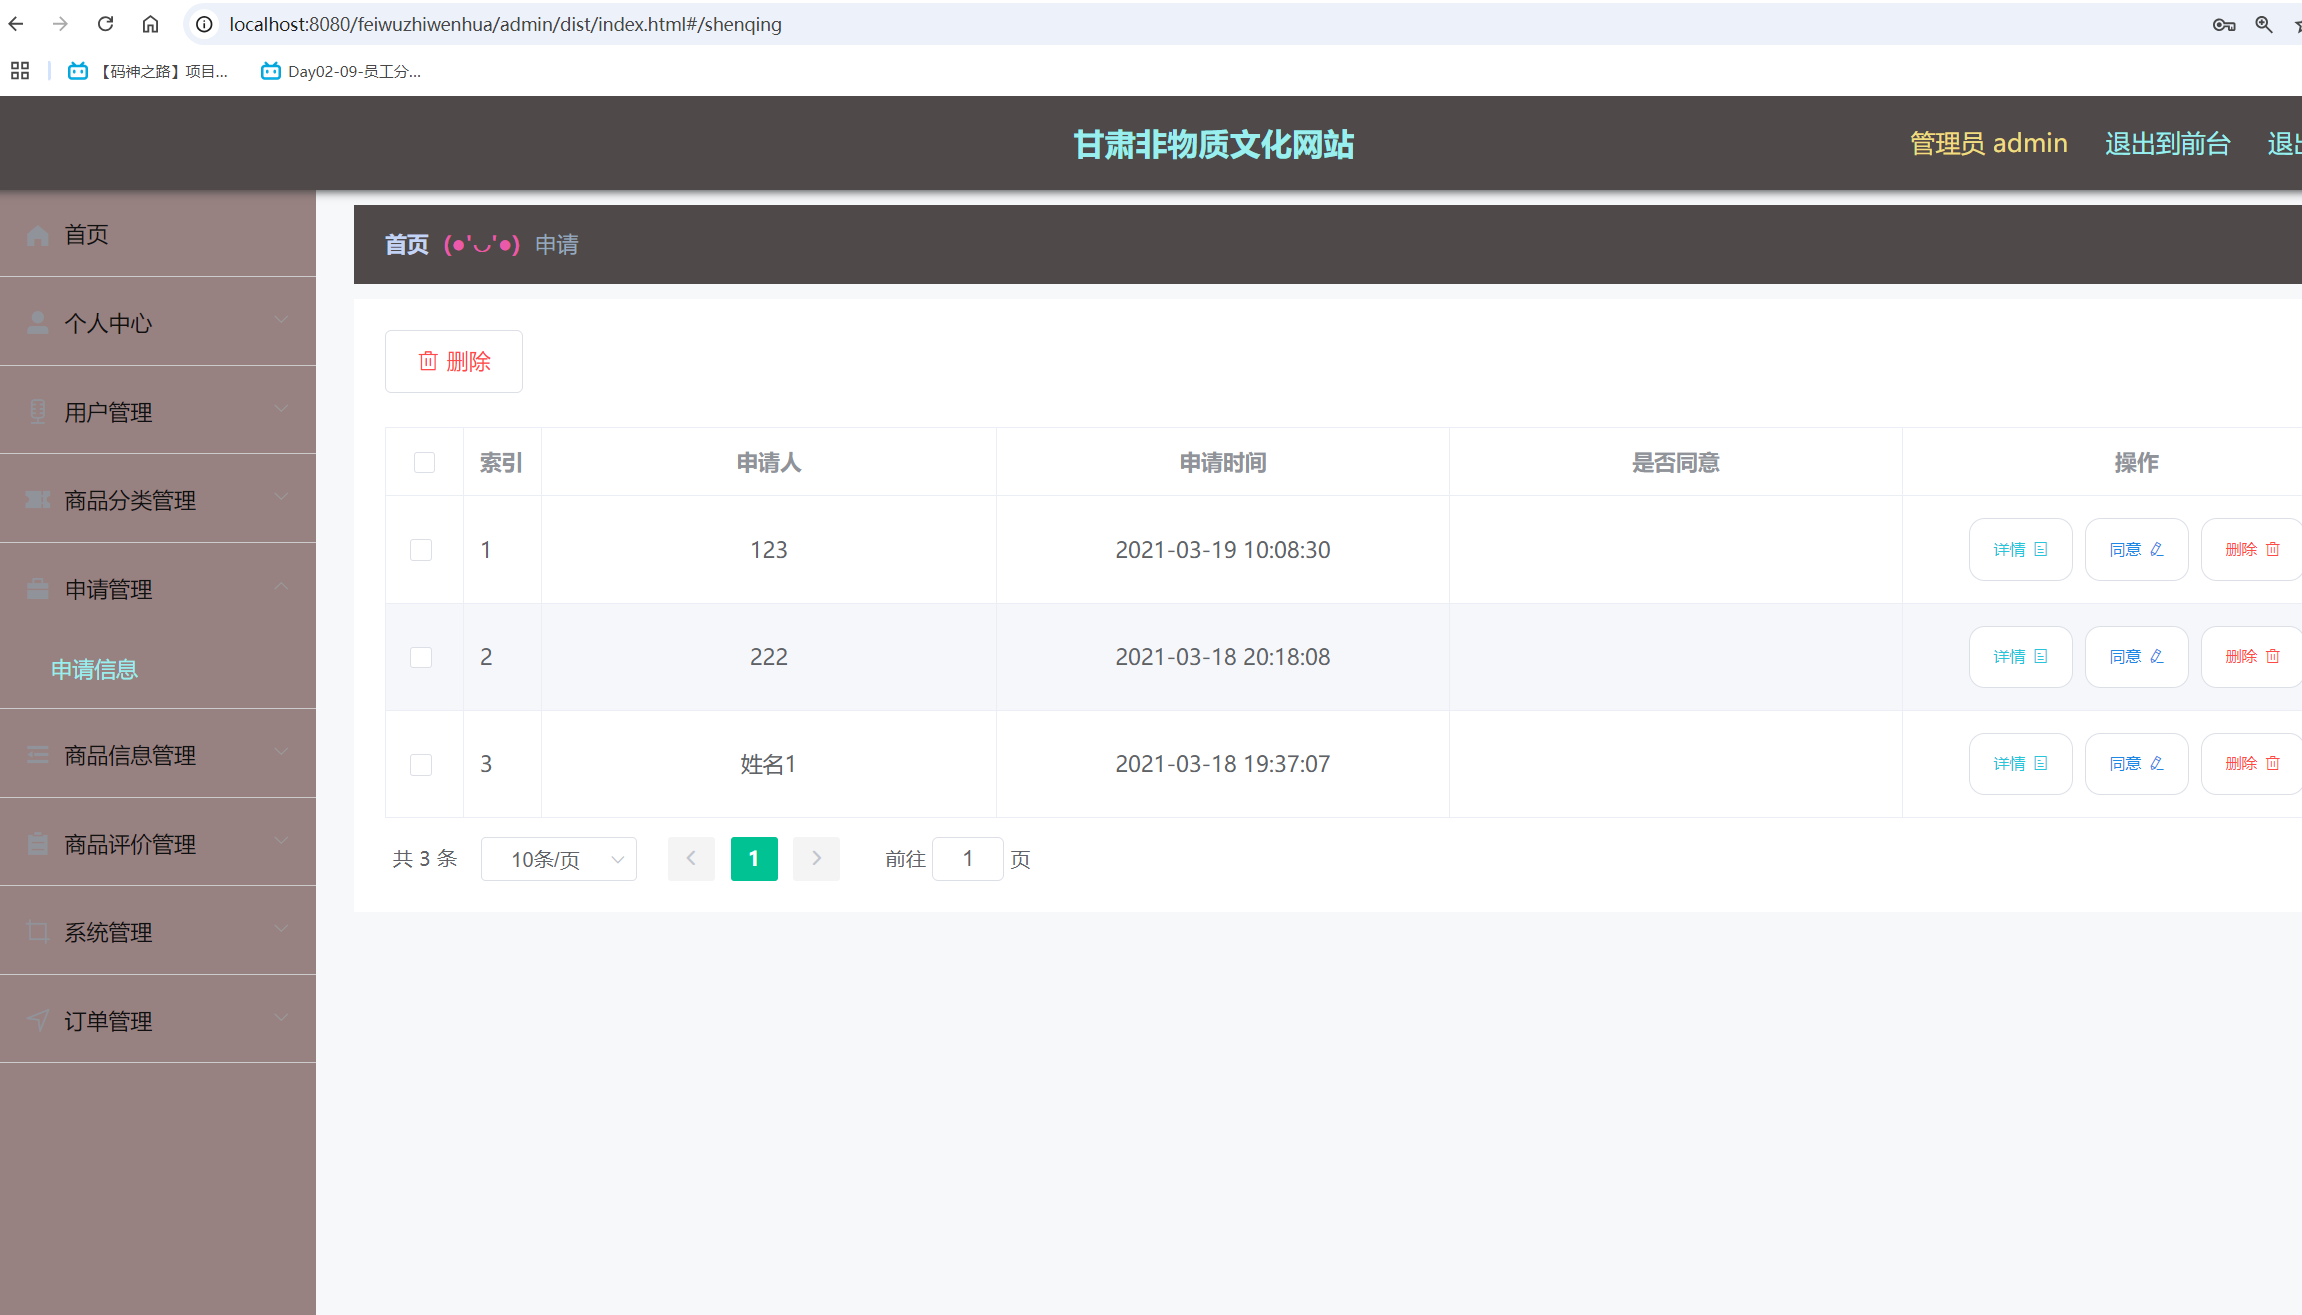Select the 首页 home icon in sidebar
Viewport: 2302px width, 1315px height.
(x=37, y=234)
